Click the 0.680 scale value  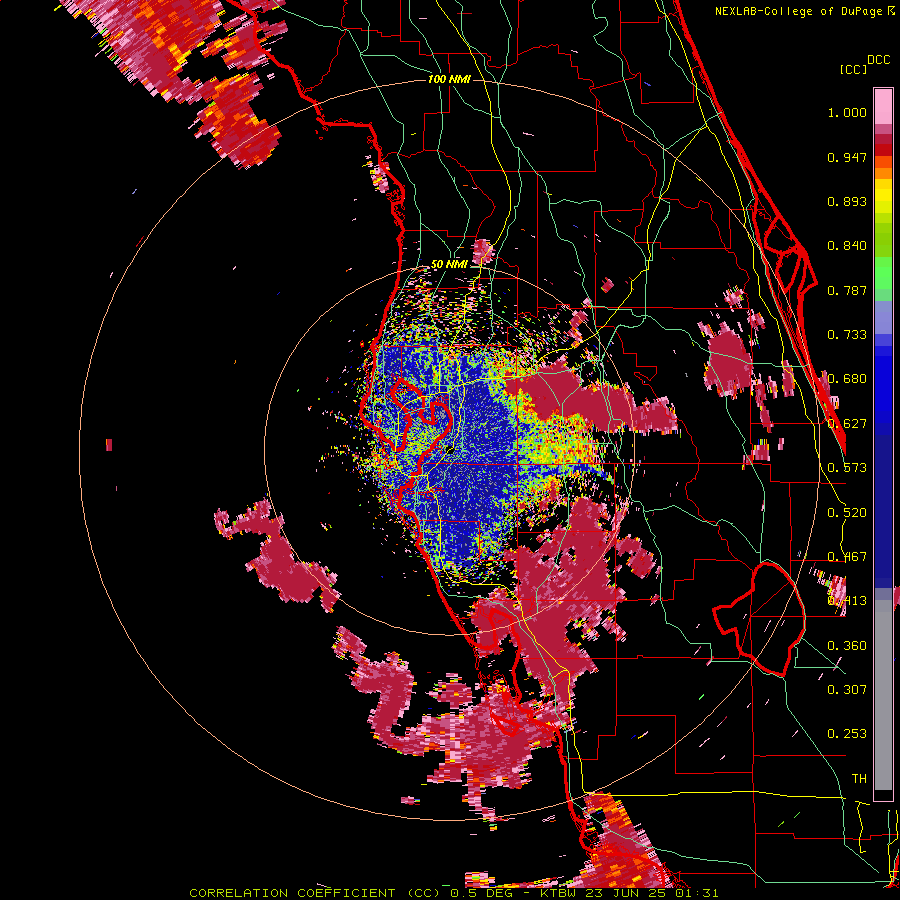click(x=847, y=379)
